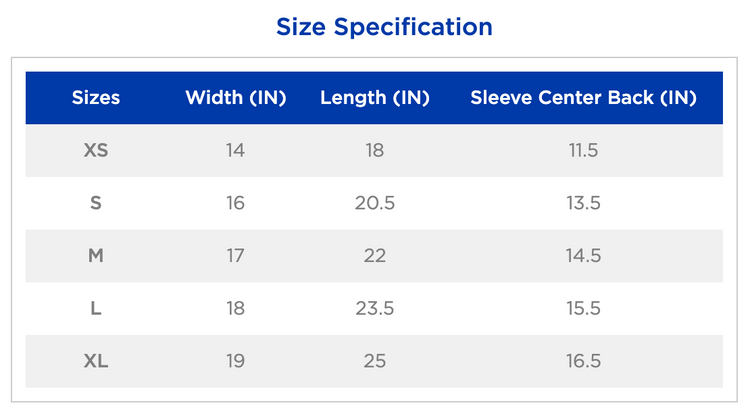Click the Sizes column header
The image size is (750, 416).
96,98
